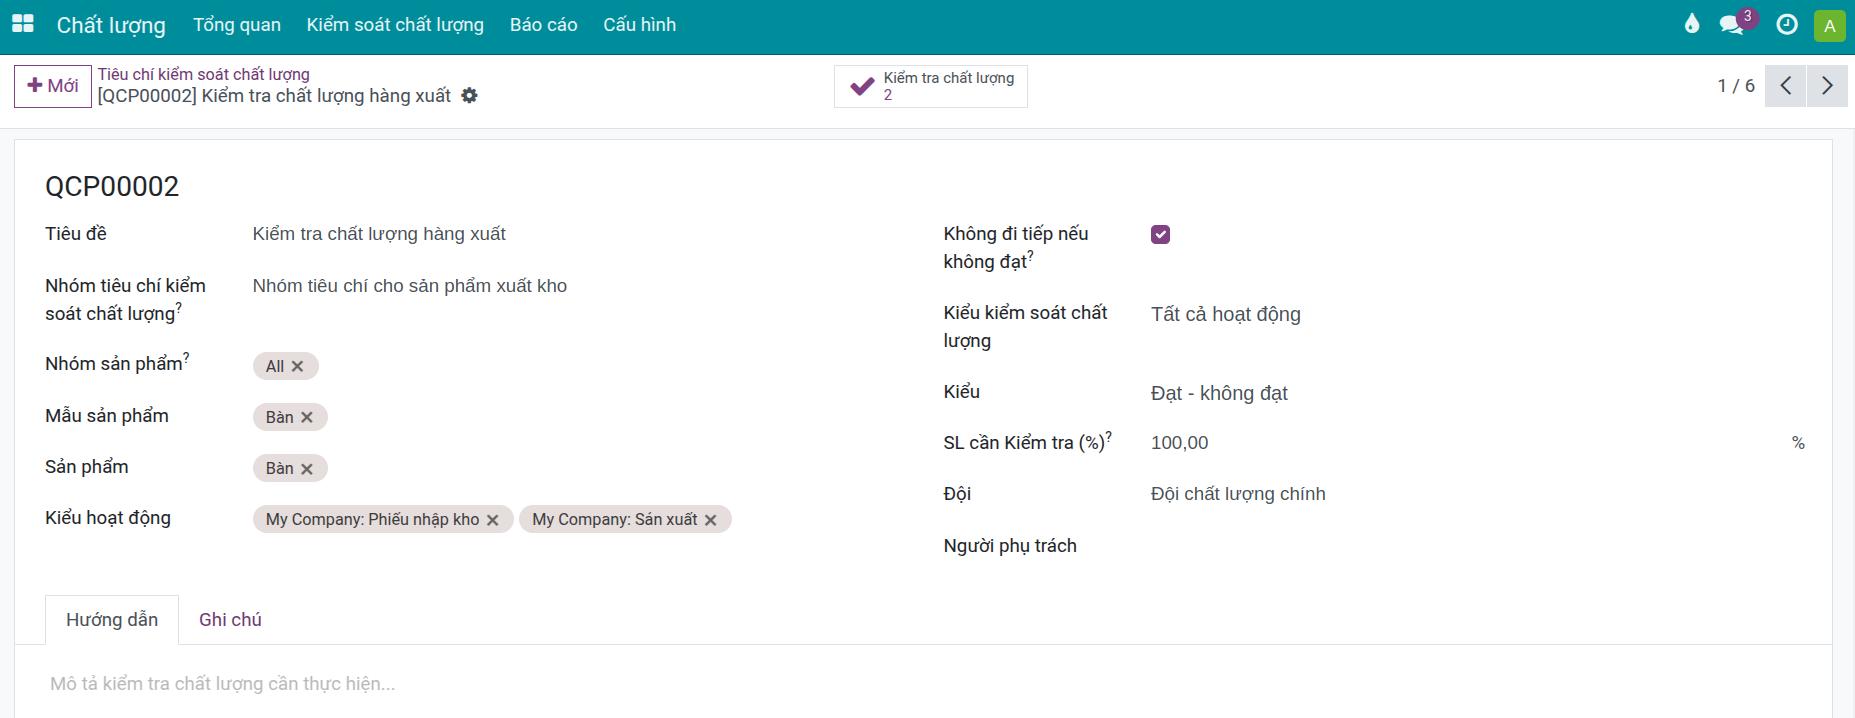The width and height of the screenshot is (1855, 718).
Task: Open the apps grid menu icon
Action: tap(22, 24)
